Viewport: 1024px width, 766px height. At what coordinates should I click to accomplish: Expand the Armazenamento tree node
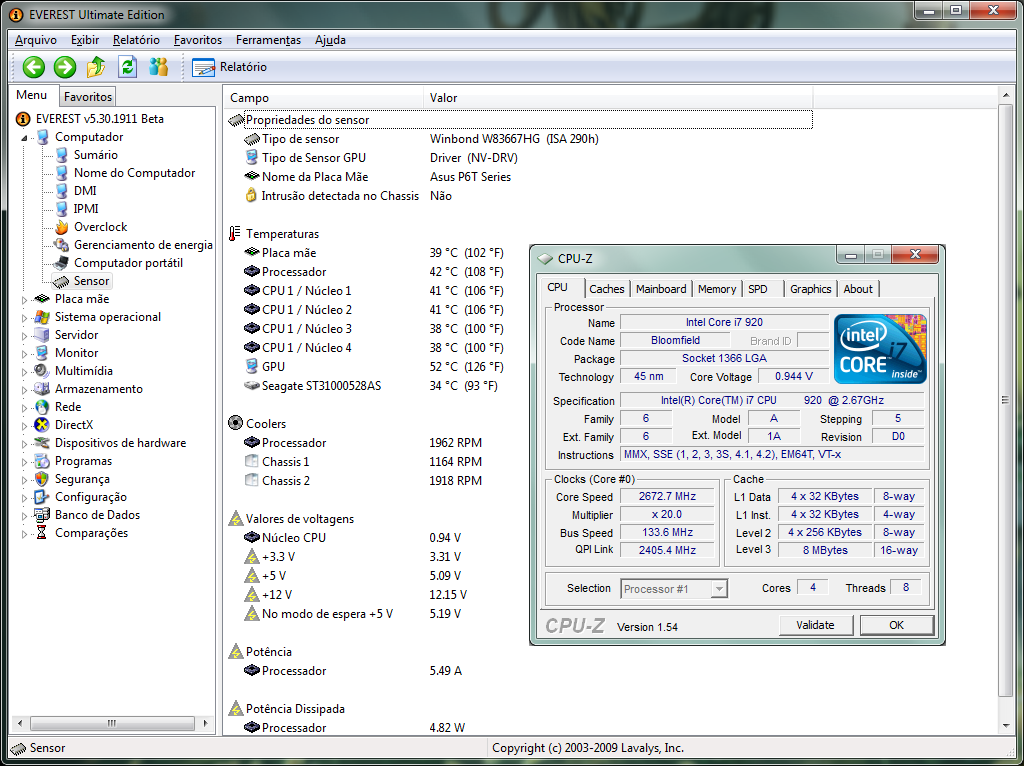coord(24,389)
